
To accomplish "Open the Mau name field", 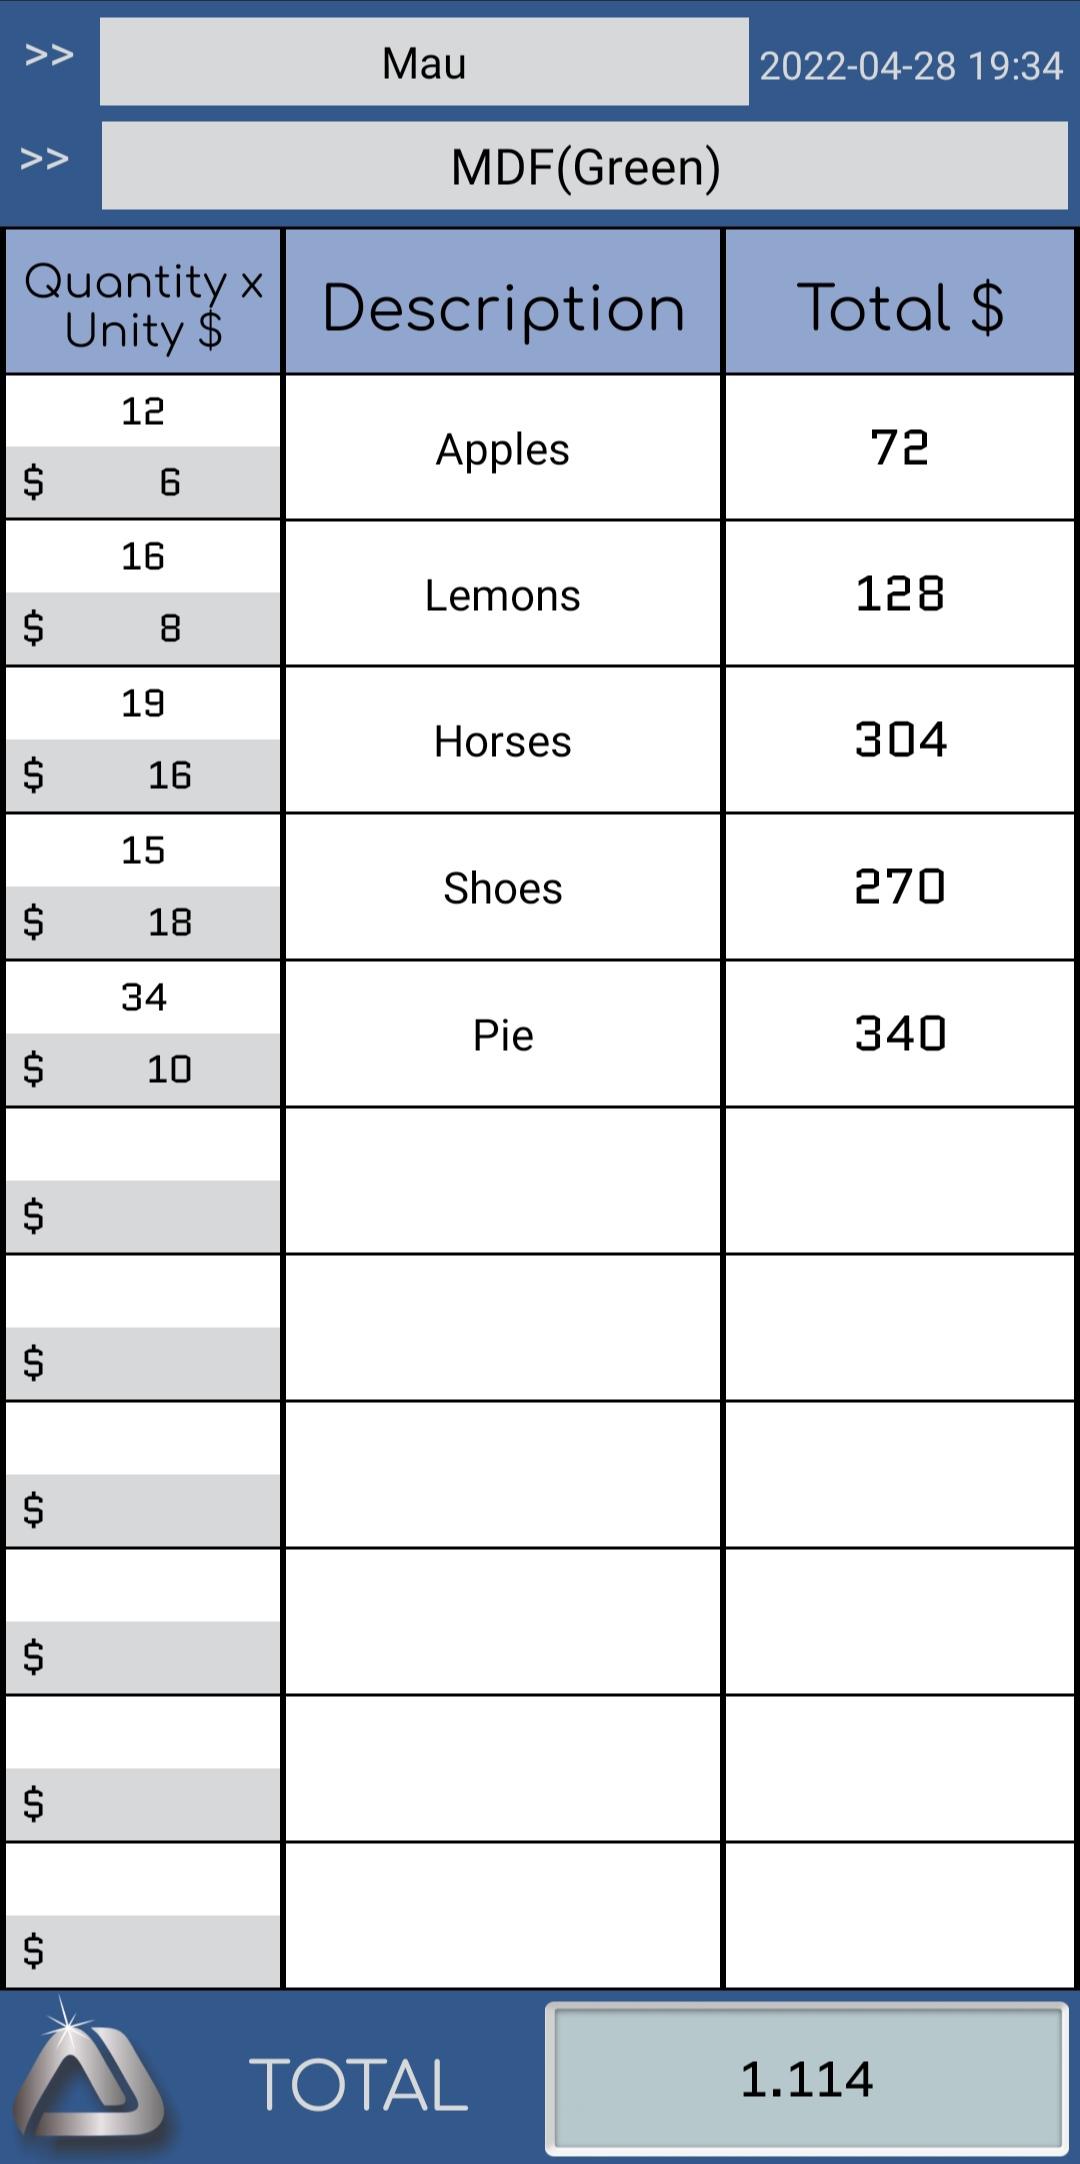I will pyautogui.click(x=424, y=63).
